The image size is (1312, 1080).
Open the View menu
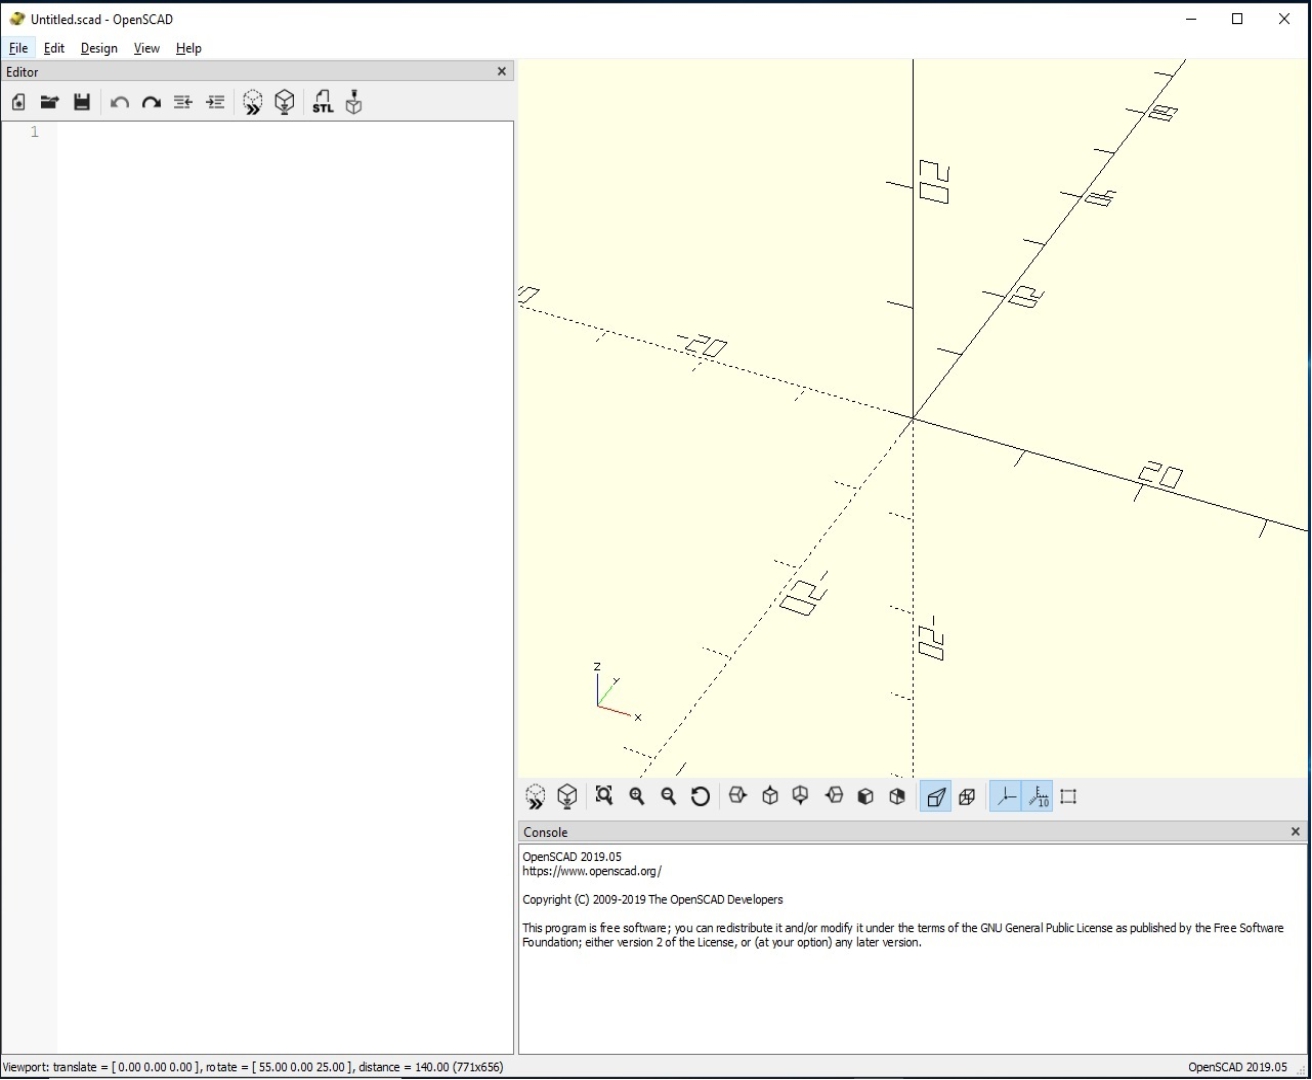pyautogui.click(x=147, y=48)
